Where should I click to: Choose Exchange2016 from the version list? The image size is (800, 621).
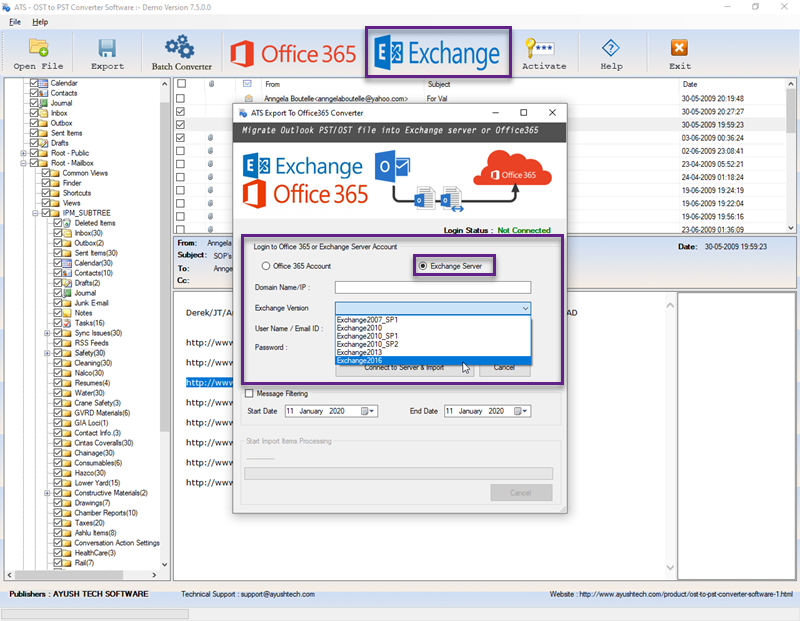[359, 360]
